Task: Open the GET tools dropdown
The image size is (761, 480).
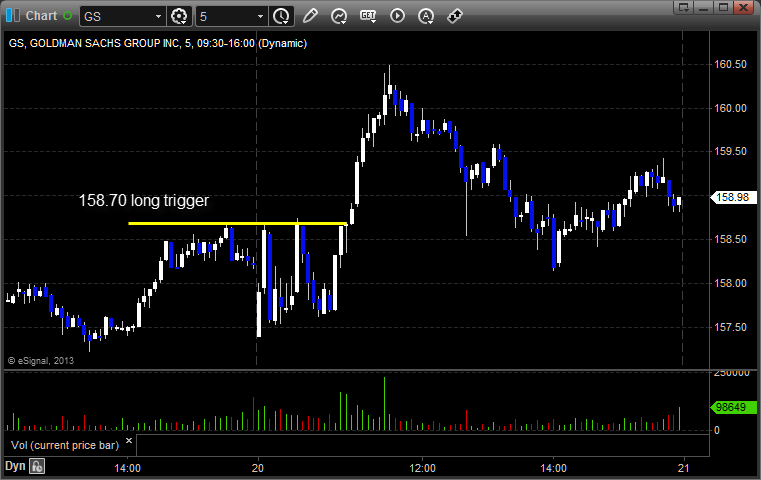Action: 368,16
